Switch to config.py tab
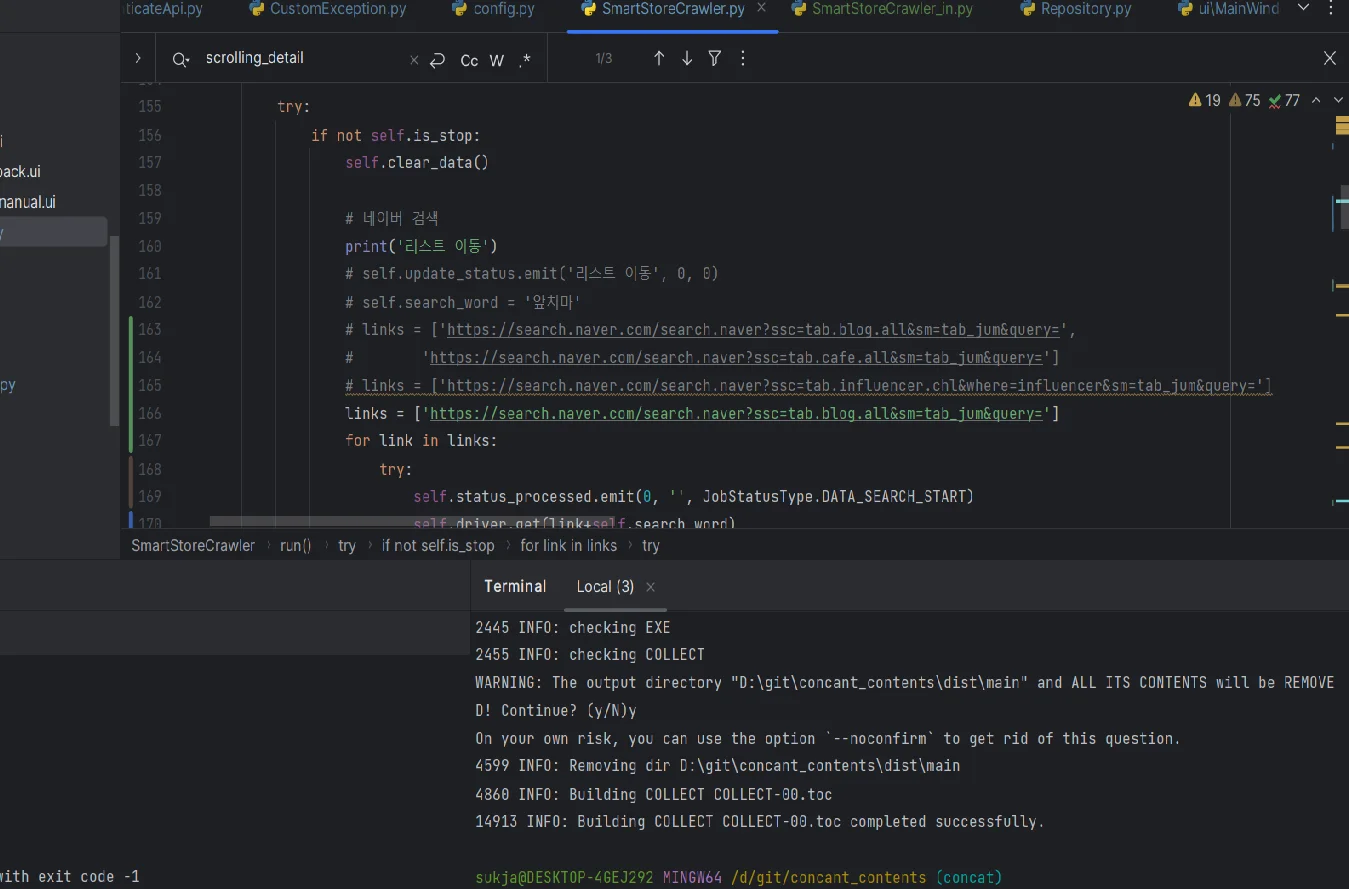1349x889 pixels. pos(493,9)
